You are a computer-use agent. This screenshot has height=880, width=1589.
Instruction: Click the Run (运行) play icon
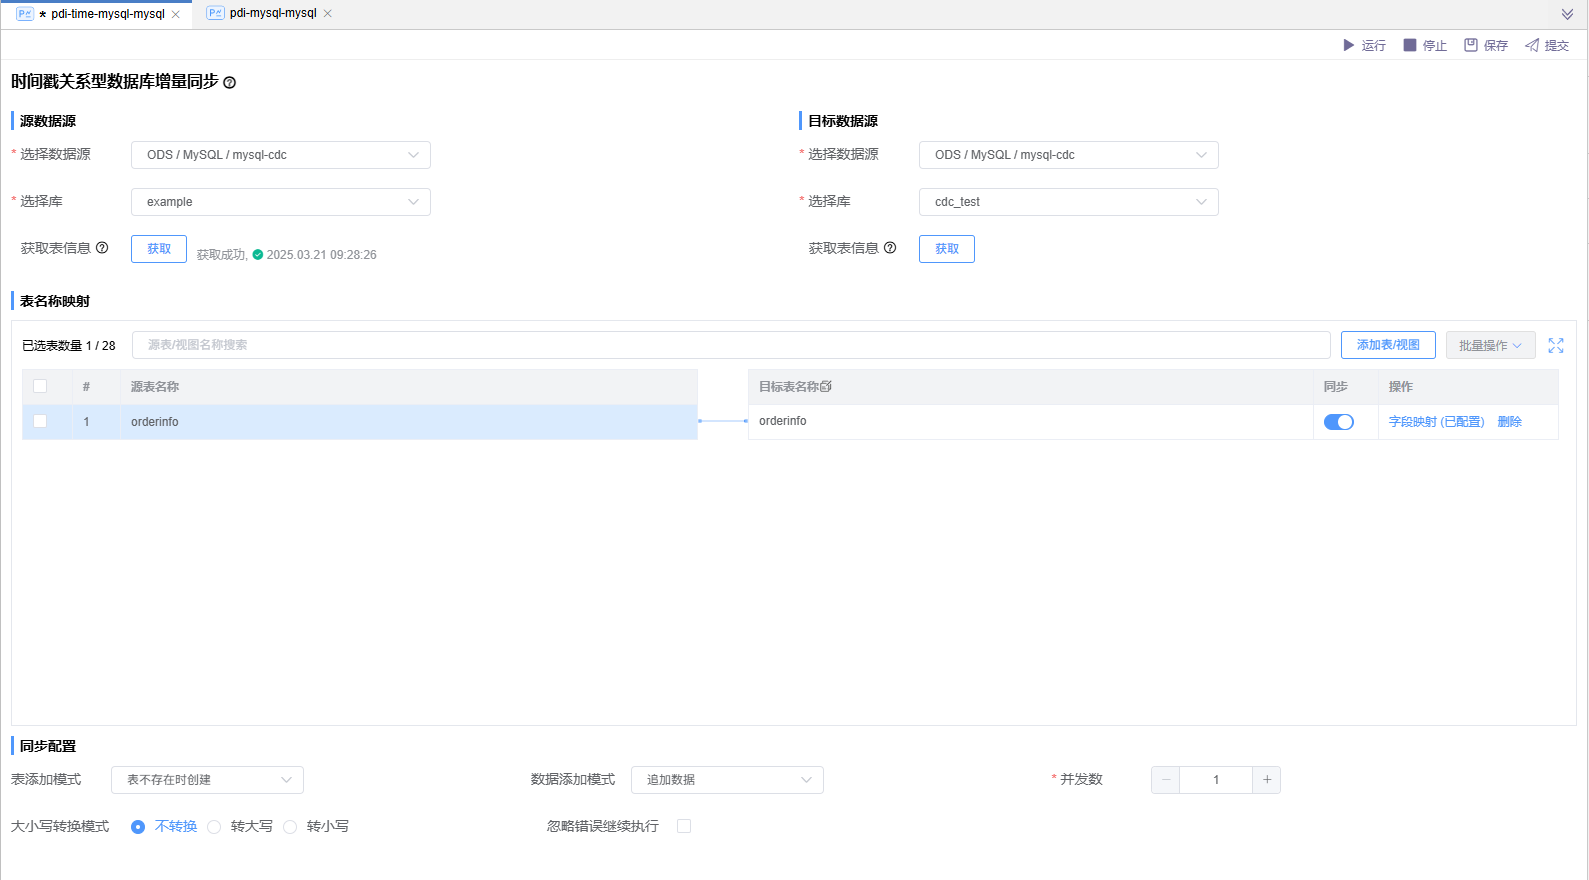tap(1348, 45)
